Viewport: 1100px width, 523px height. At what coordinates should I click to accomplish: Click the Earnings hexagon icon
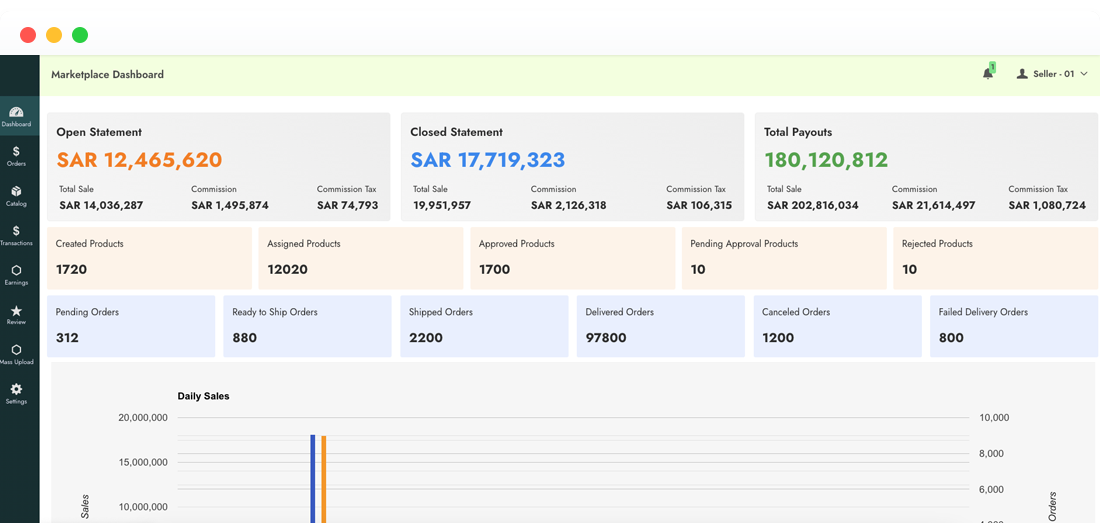tap(16, 270)
